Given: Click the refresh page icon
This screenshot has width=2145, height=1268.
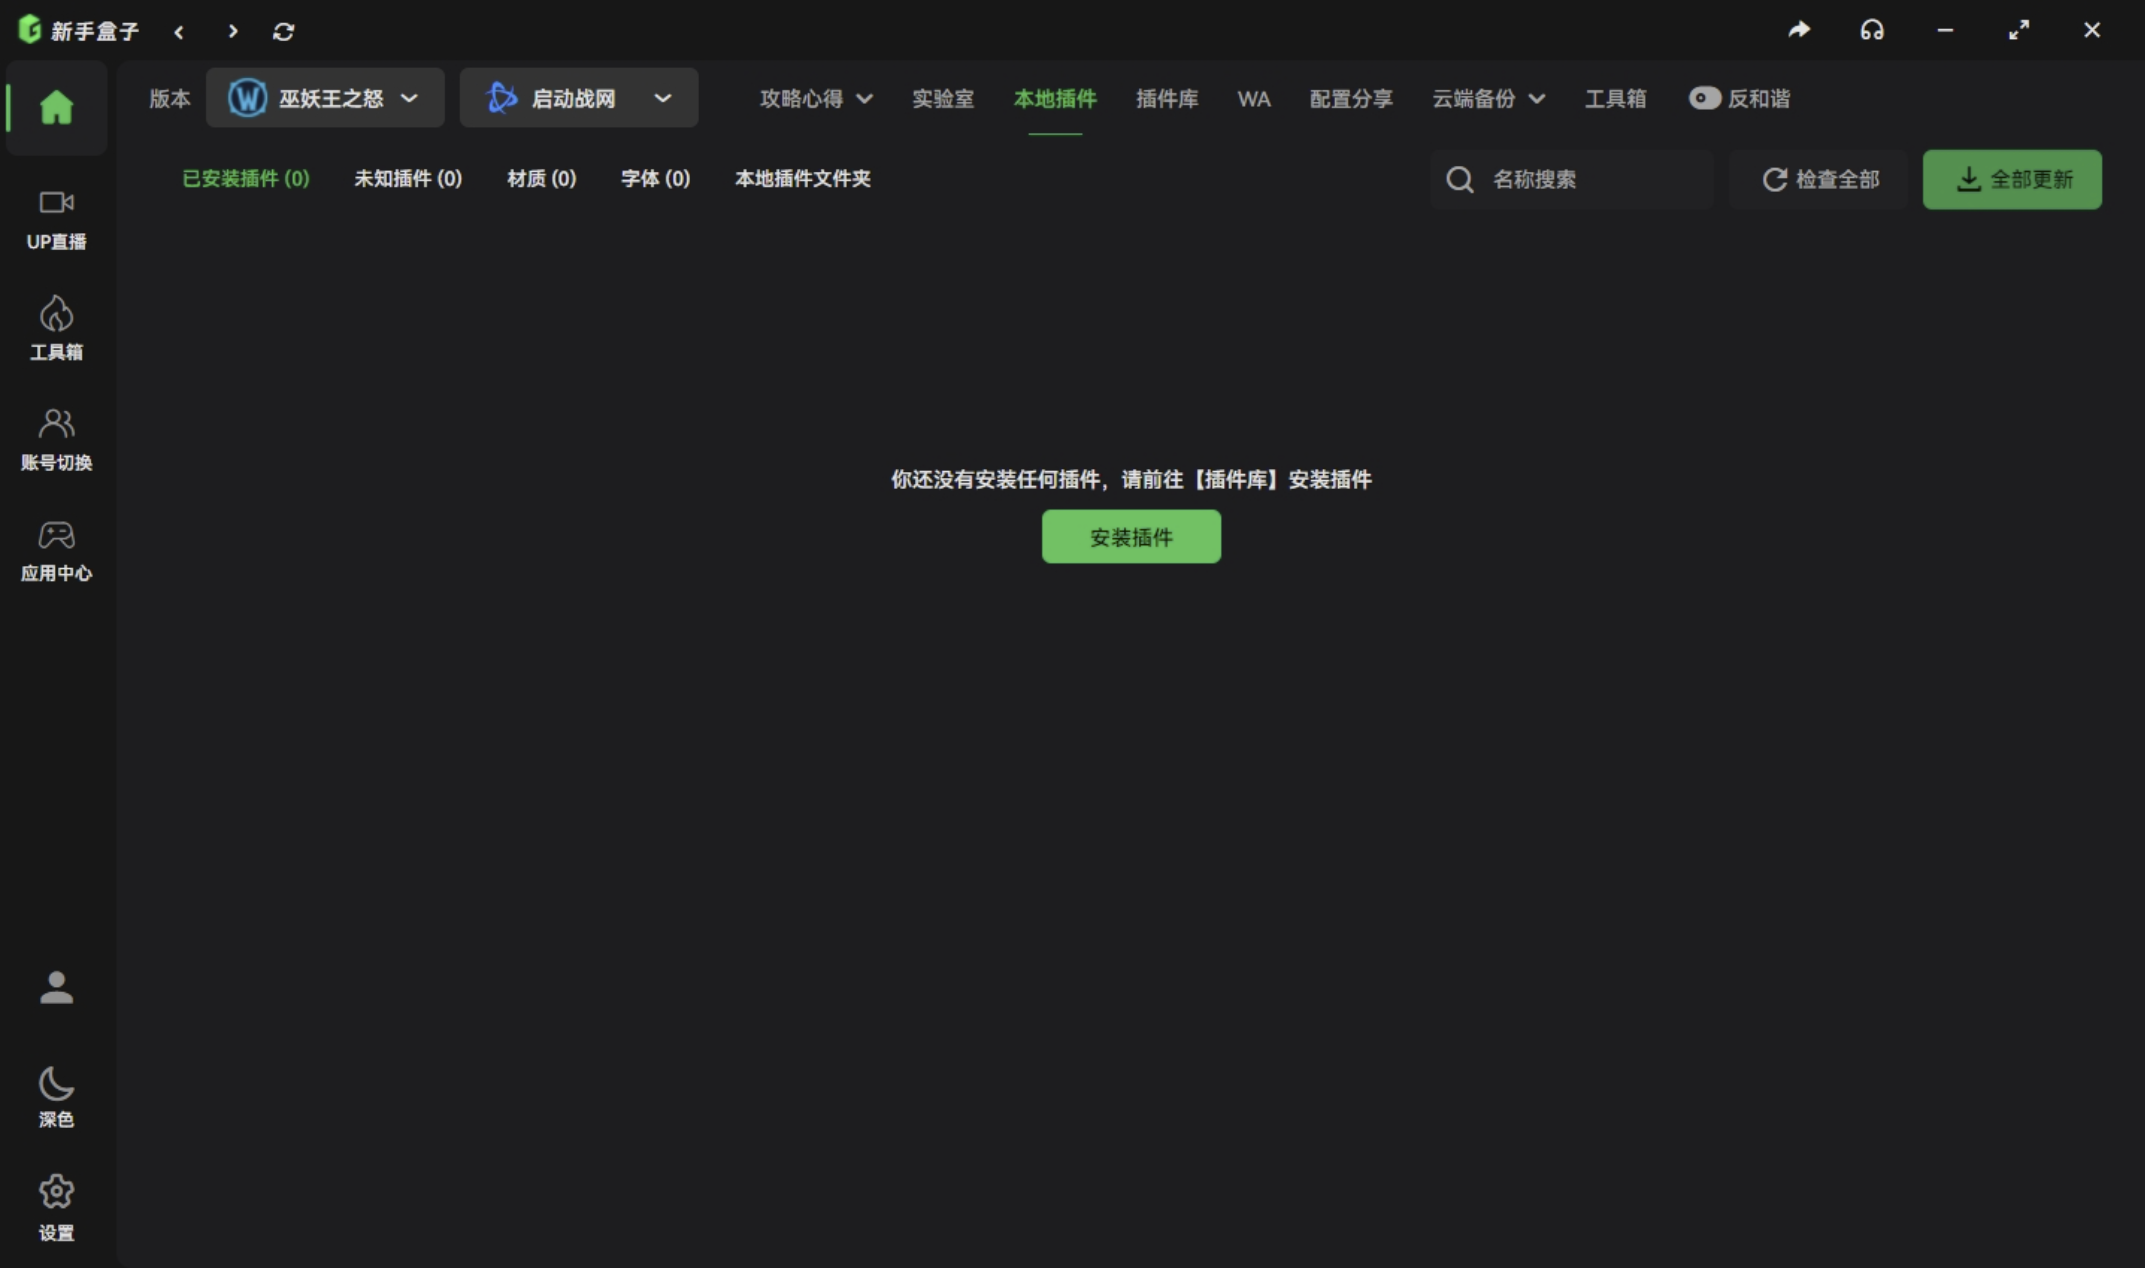Looking at the screenshot, I should [x=284, y=32].
